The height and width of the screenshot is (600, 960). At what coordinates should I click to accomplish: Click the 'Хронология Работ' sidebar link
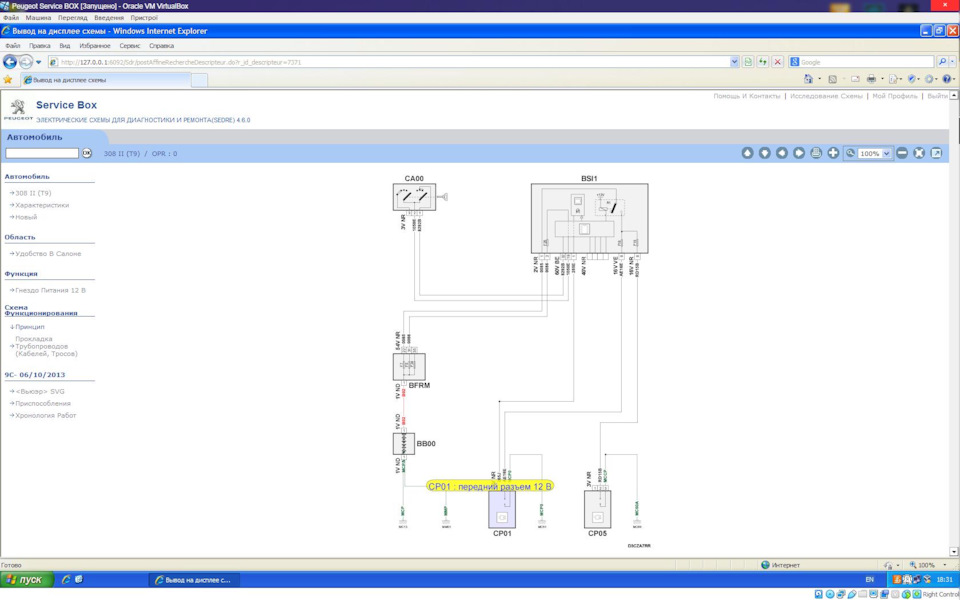click(x=46, y=416)
